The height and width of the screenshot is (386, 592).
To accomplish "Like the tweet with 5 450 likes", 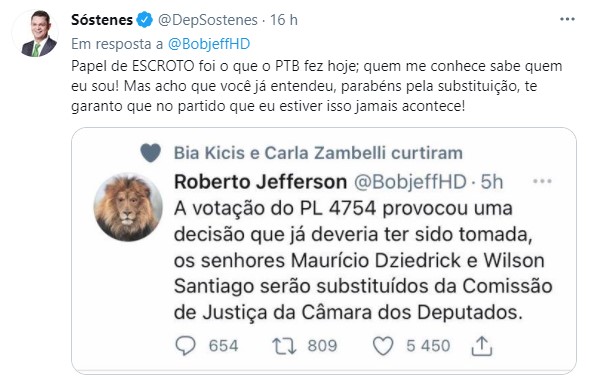I will pyautogui.click(x=383, y=346).
